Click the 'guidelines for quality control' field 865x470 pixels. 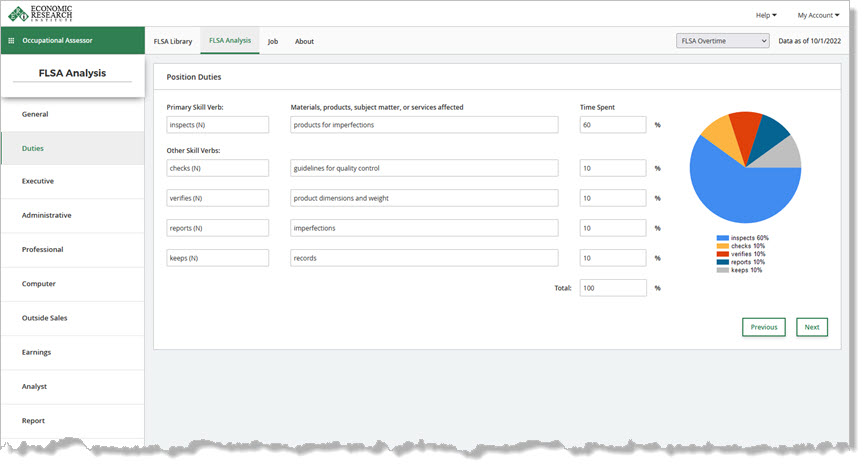pyautogui.click(x=424, y=168)
